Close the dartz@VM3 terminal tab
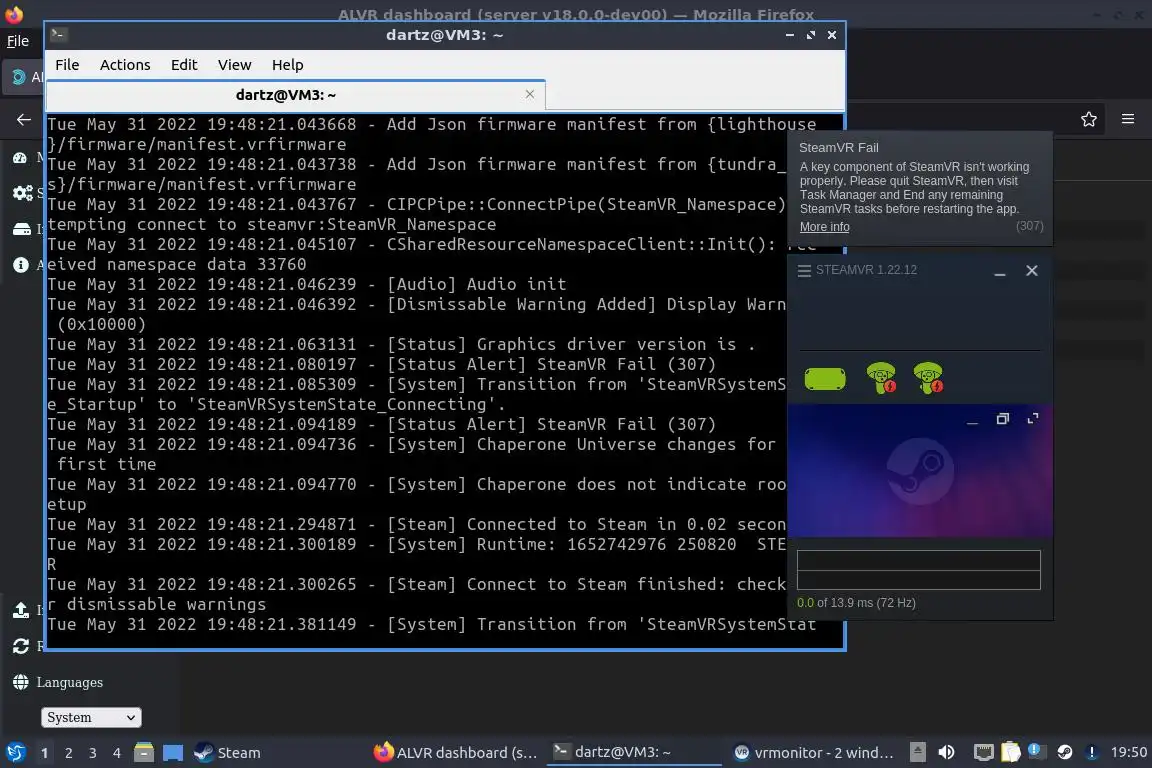Viewport: 1152px width, 768px height. tap(530, 94)
